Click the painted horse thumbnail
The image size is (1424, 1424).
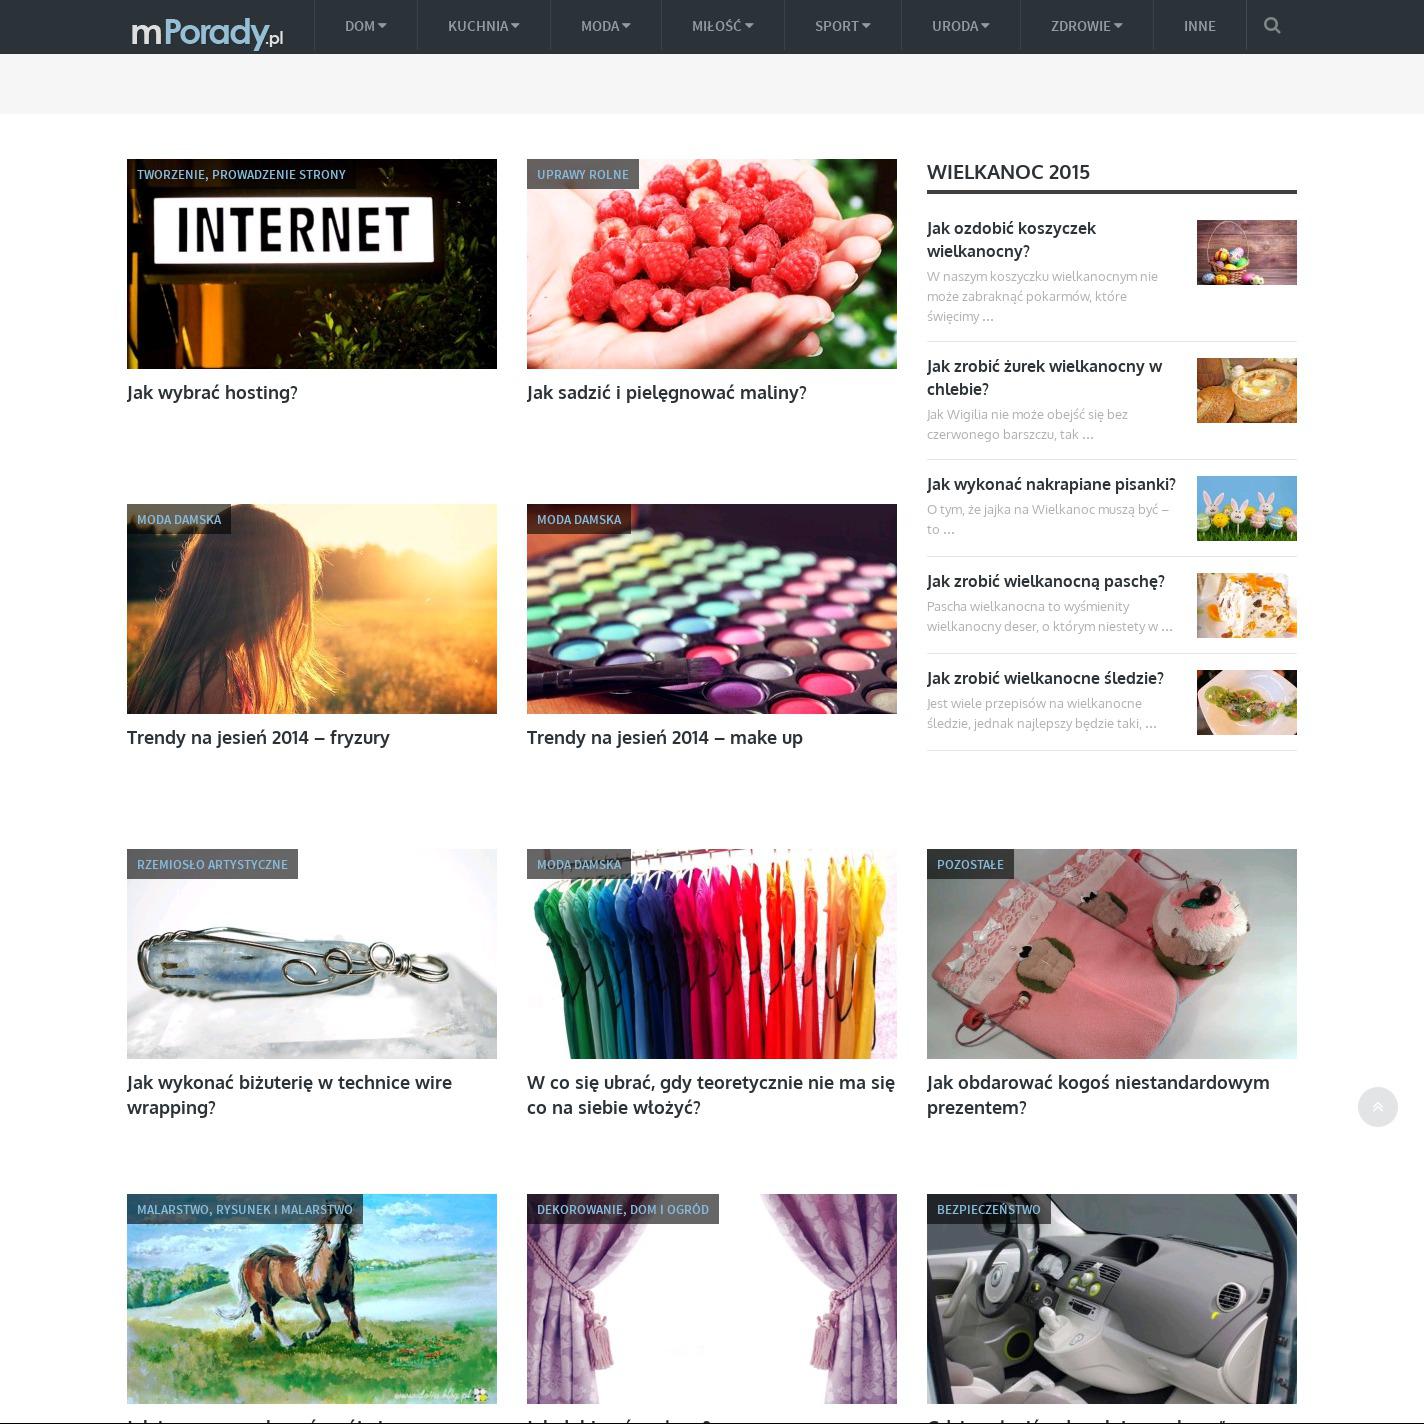click(312, 1299)
